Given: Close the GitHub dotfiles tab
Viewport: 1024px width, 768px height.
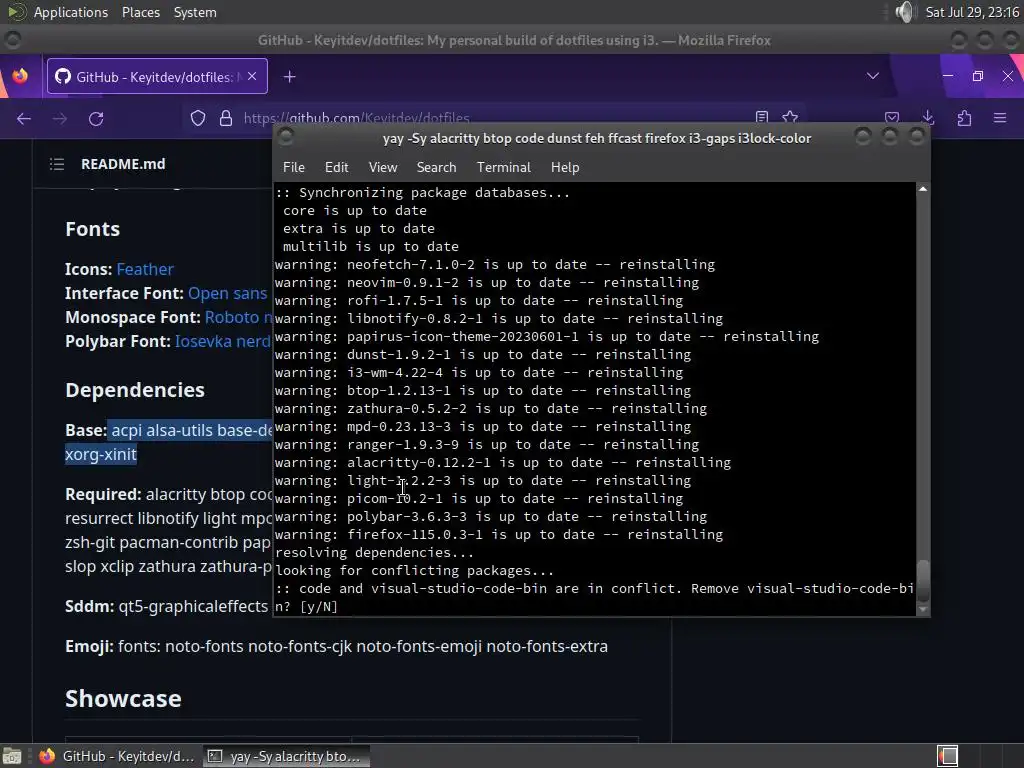Looking at the screenshot, I should click(252, 76).
